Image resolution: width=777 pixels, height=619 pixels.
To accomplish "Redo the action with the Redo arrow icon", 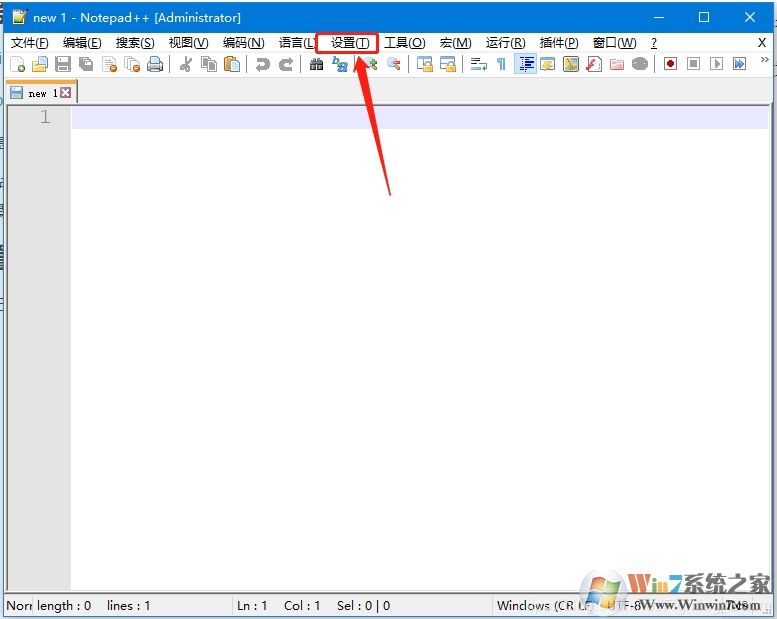I will coord(286,64).
